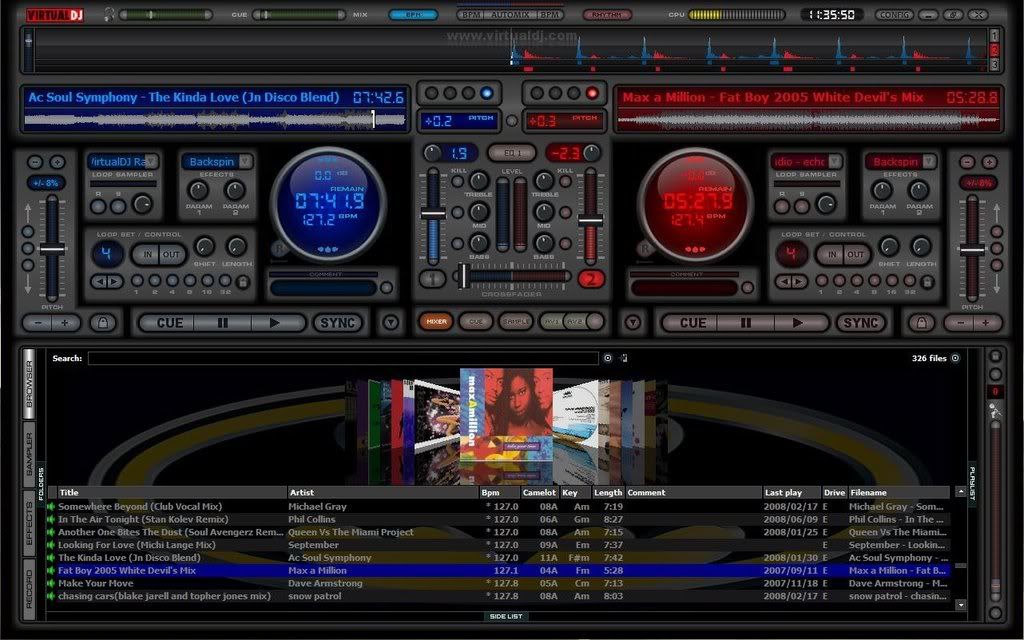
Task: Toggle the lit blue indicator above left pitch display
Action: tap(487, 93)
